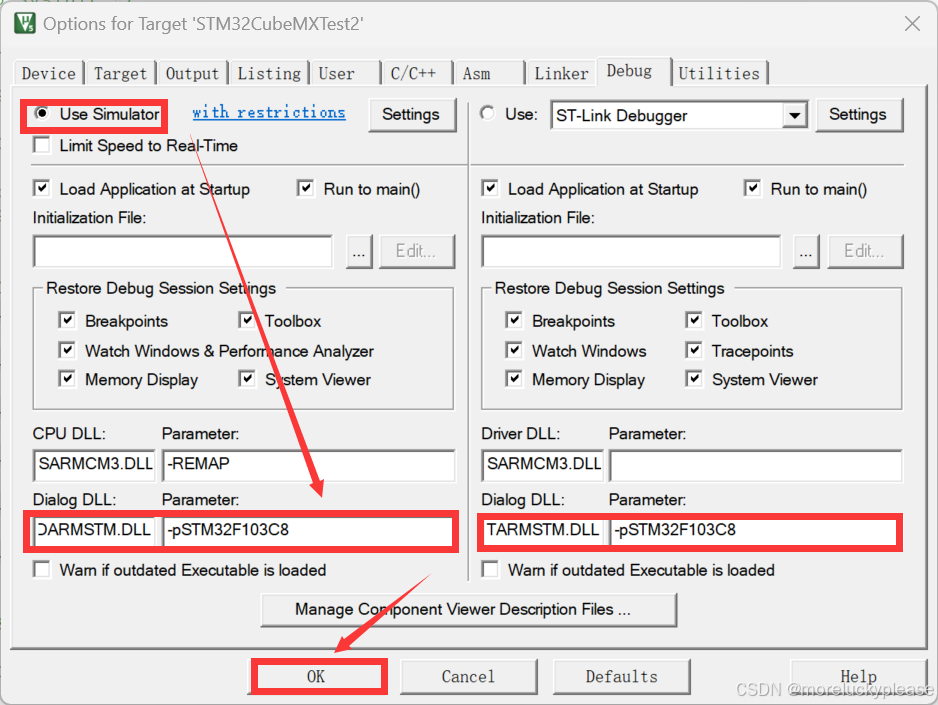Viewport: 938px width, 705px height.
Task: Open the Utilities tab
Action: (719, 74)
